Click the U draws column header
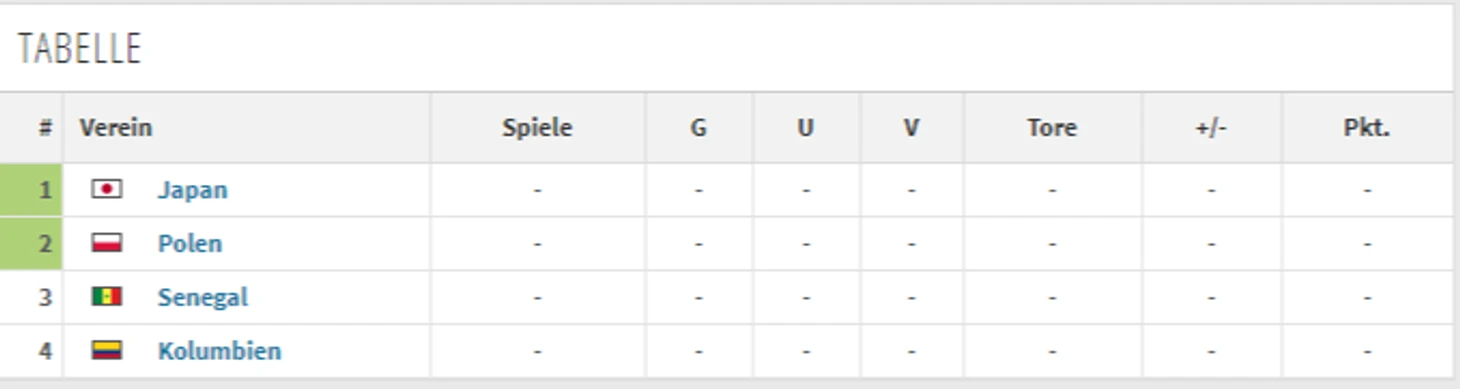The width and height of the screenshot is (1460, 389). [x=805, y=128]
